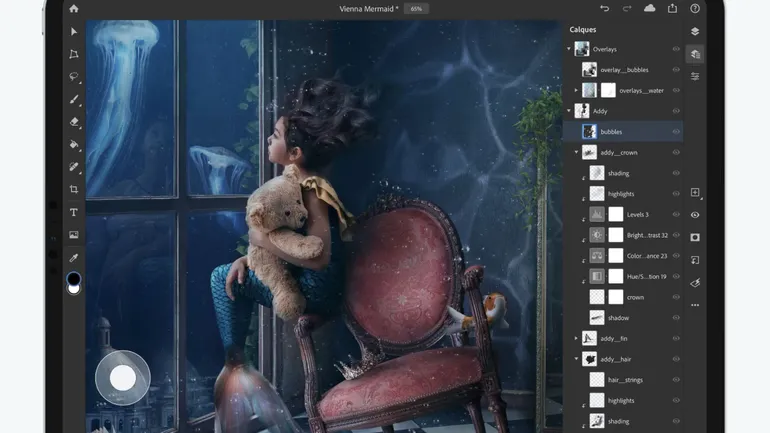The image size is (770, 433).
Task: Hide the hair__strings layer
Action: pyautogui.click(x=676, y=379)
